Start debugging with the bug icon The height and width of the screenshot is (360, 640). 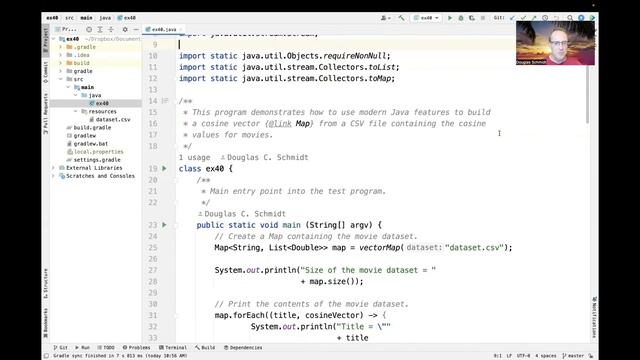[461, 18]
